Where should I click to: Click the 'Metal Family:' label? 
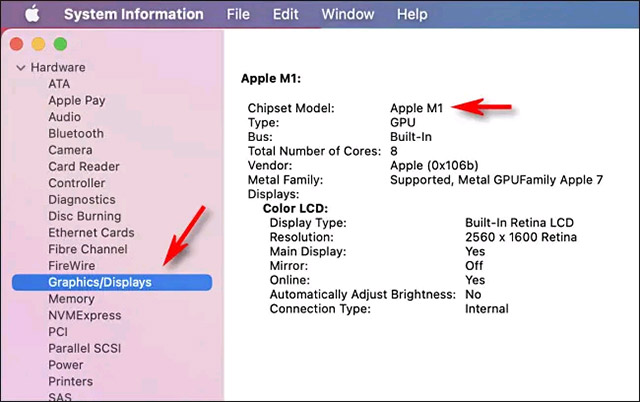click(x=285, y=180)
